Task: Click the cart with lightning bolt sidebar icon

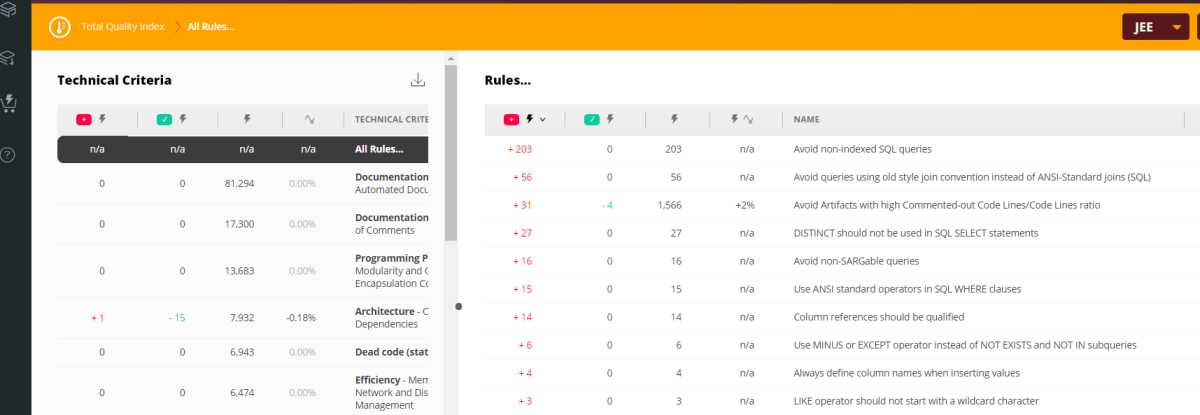Action: pyautogui.click(x=9, y=102)
